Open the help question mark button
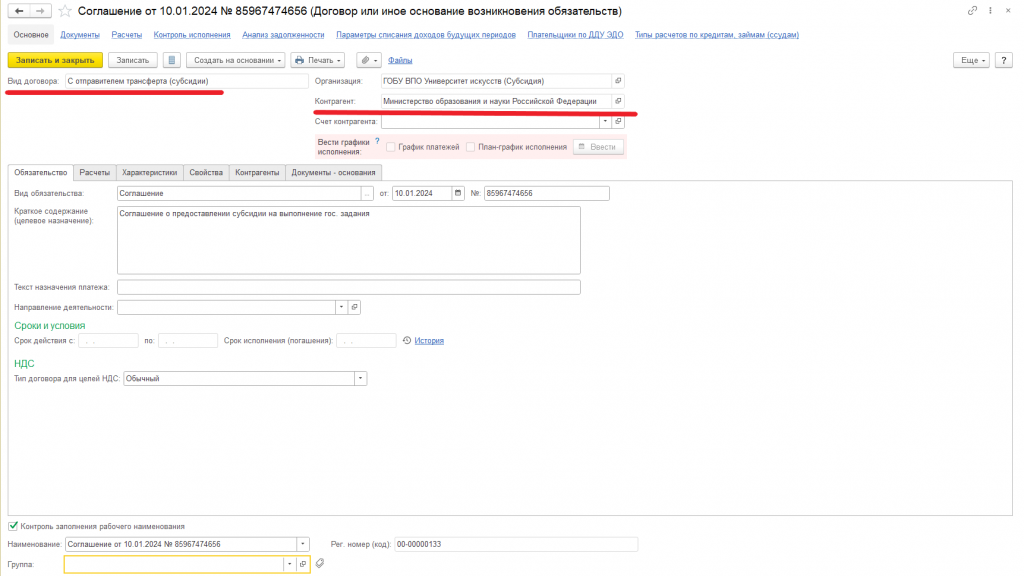 pyautogui.click(x=1004, y=60)
